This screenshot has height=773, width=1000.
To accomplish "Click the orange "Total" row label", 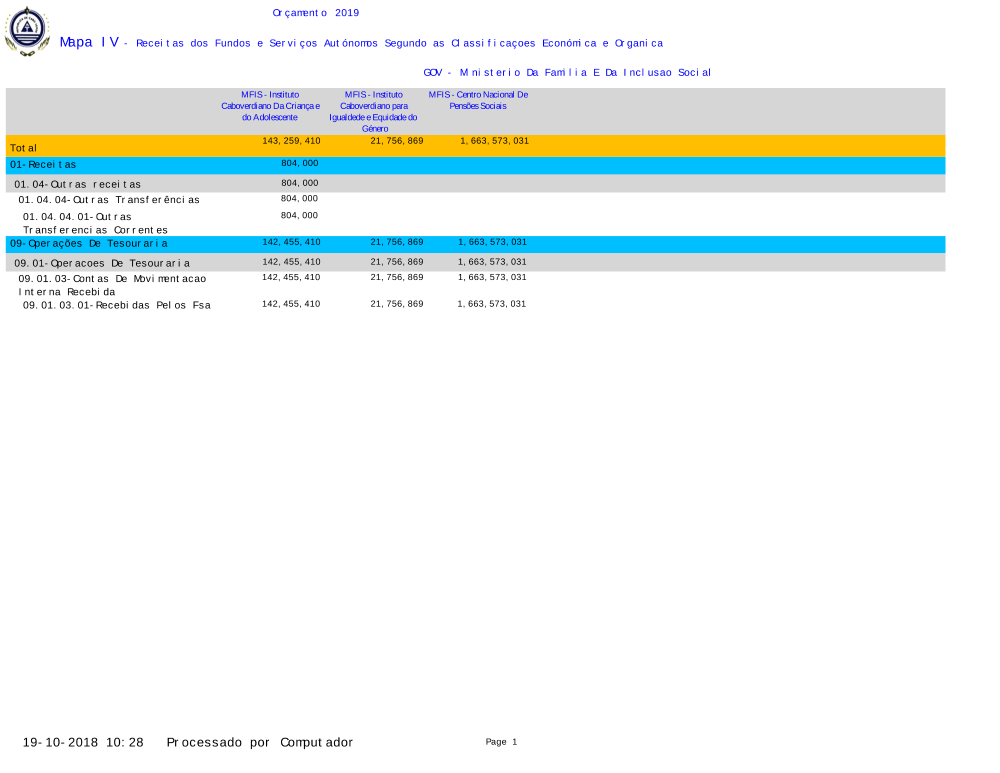I will point(24,148).
